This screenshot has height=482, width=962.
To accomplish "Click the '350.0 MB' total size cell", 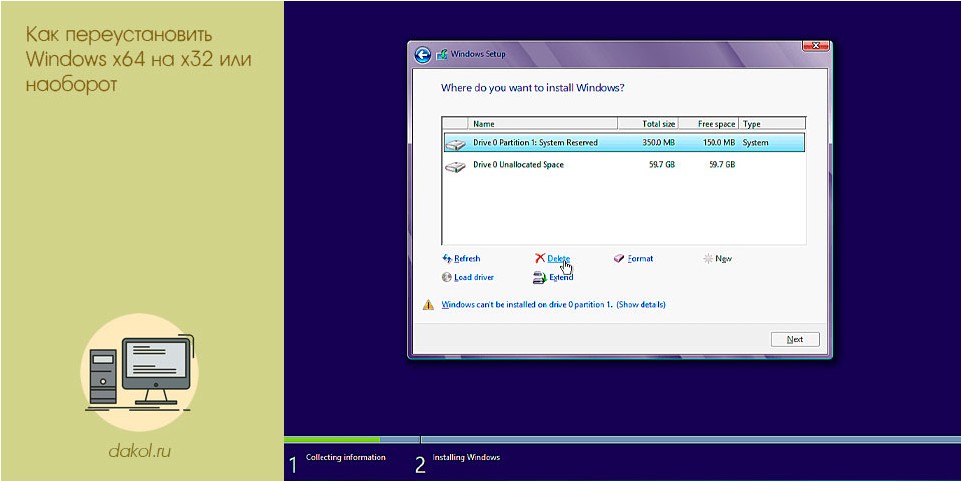I will [658, 143].
